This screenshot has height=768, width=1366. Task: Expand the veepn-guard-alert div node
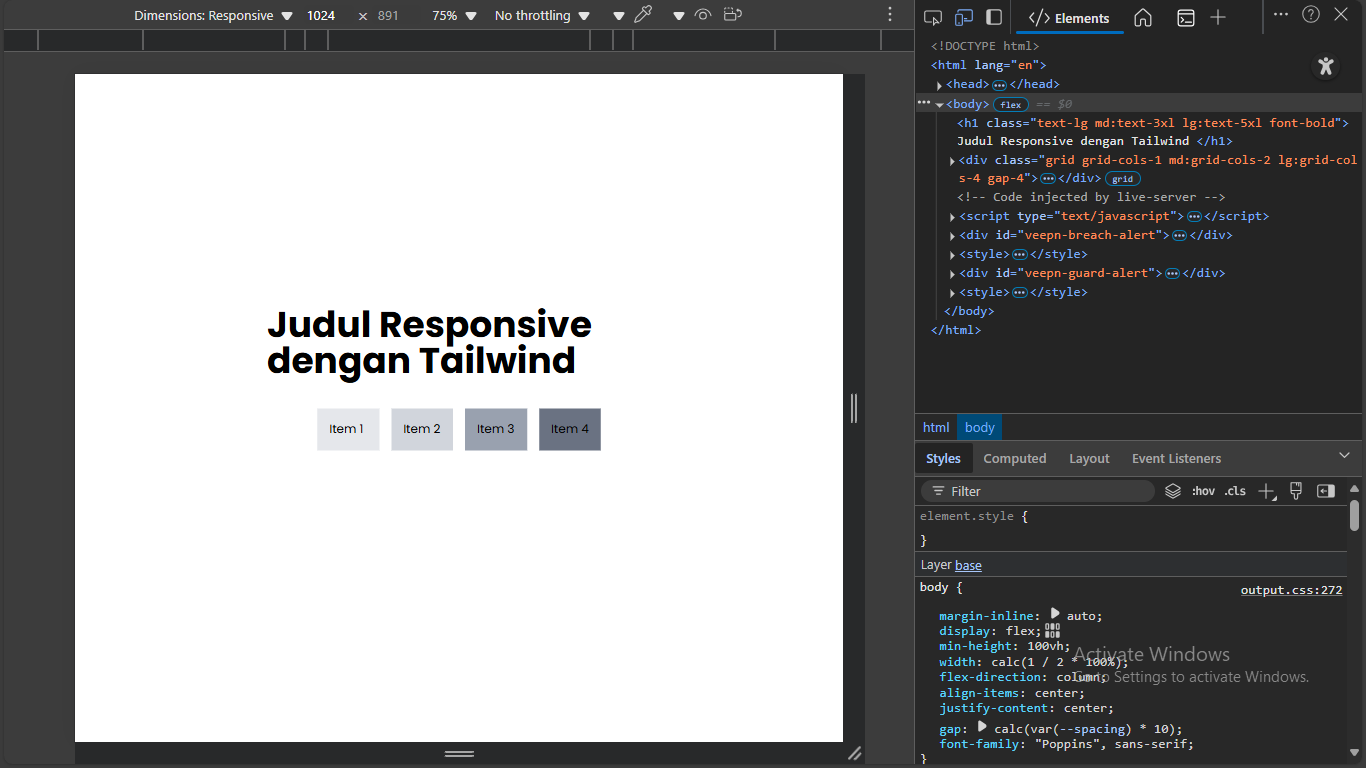[x=952, y=273]
